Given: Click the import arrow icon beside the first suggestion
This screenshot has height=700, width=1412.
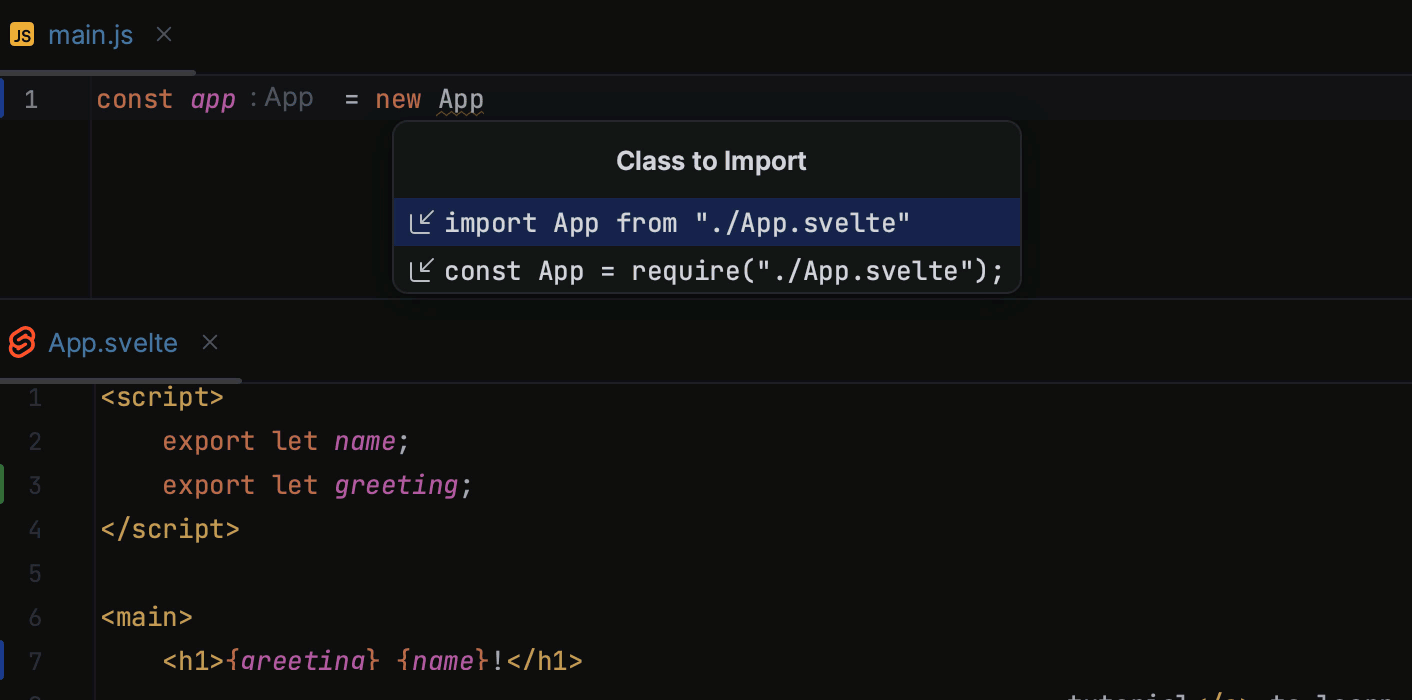Looking at the screenshot, I should point(422,222).
